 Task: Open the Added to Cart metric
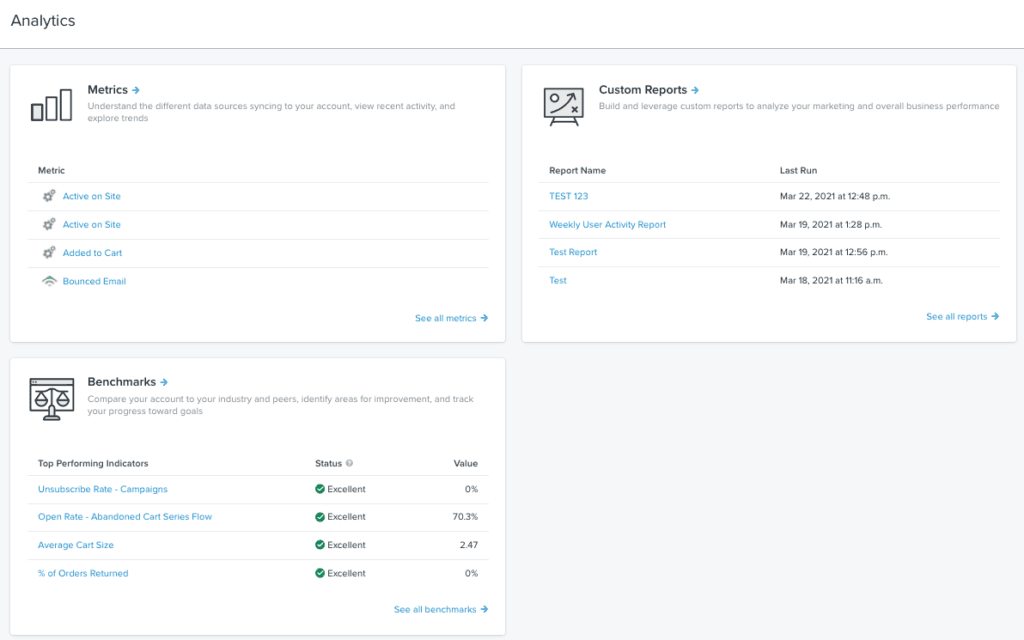[x=92, y=253]
